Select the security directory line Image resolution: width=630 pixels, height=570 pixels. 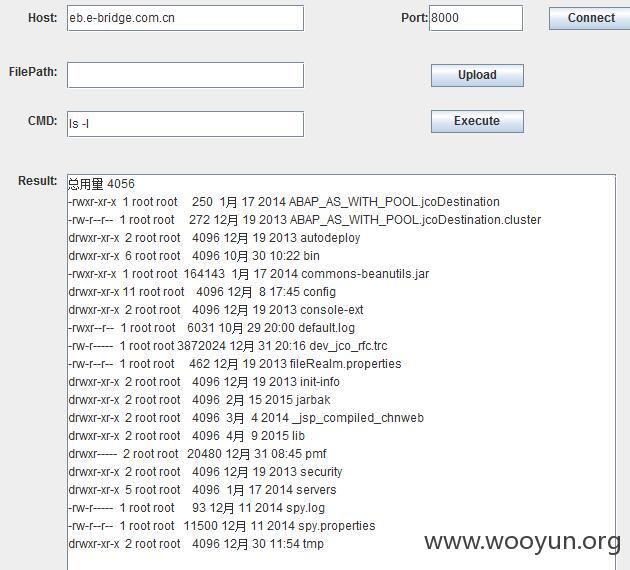pos(205,472)
